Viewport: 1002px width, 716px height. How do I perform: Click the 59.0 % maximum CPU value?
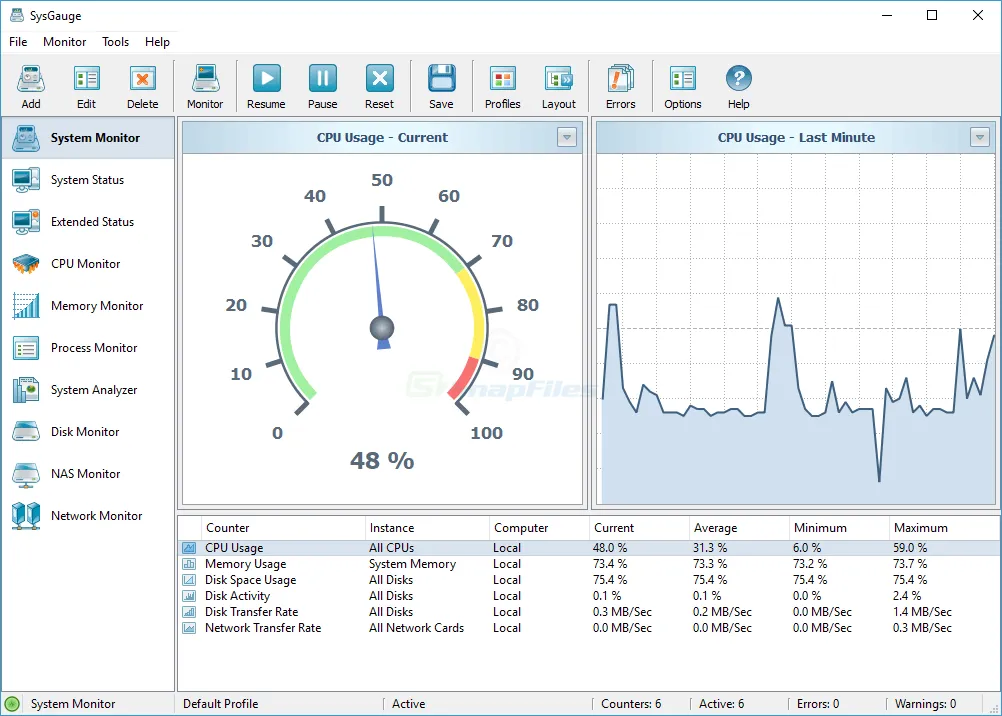[x=910, y=548]
